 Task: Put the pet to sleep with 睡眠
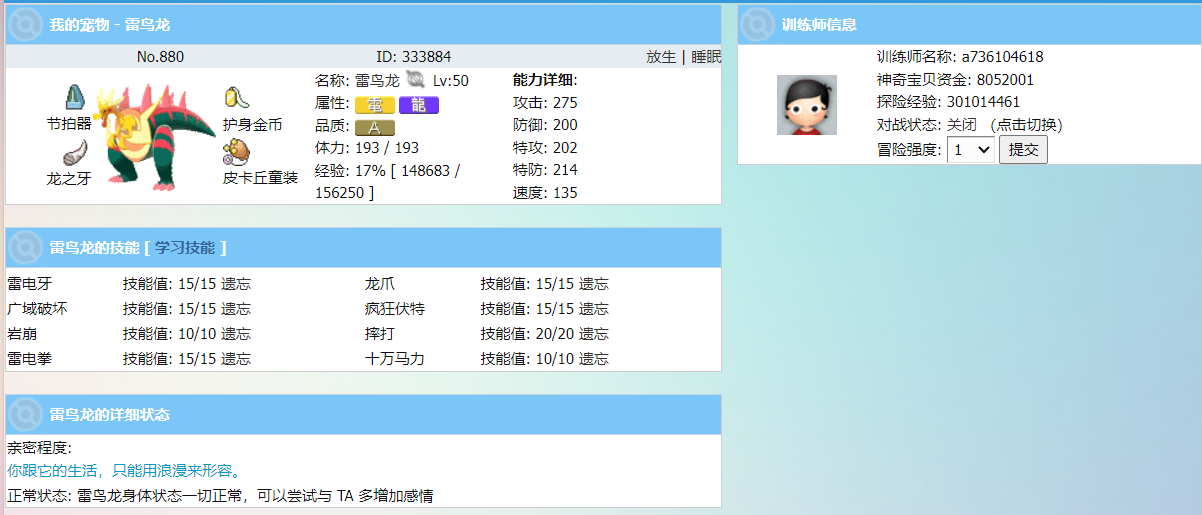coord(705,57)
